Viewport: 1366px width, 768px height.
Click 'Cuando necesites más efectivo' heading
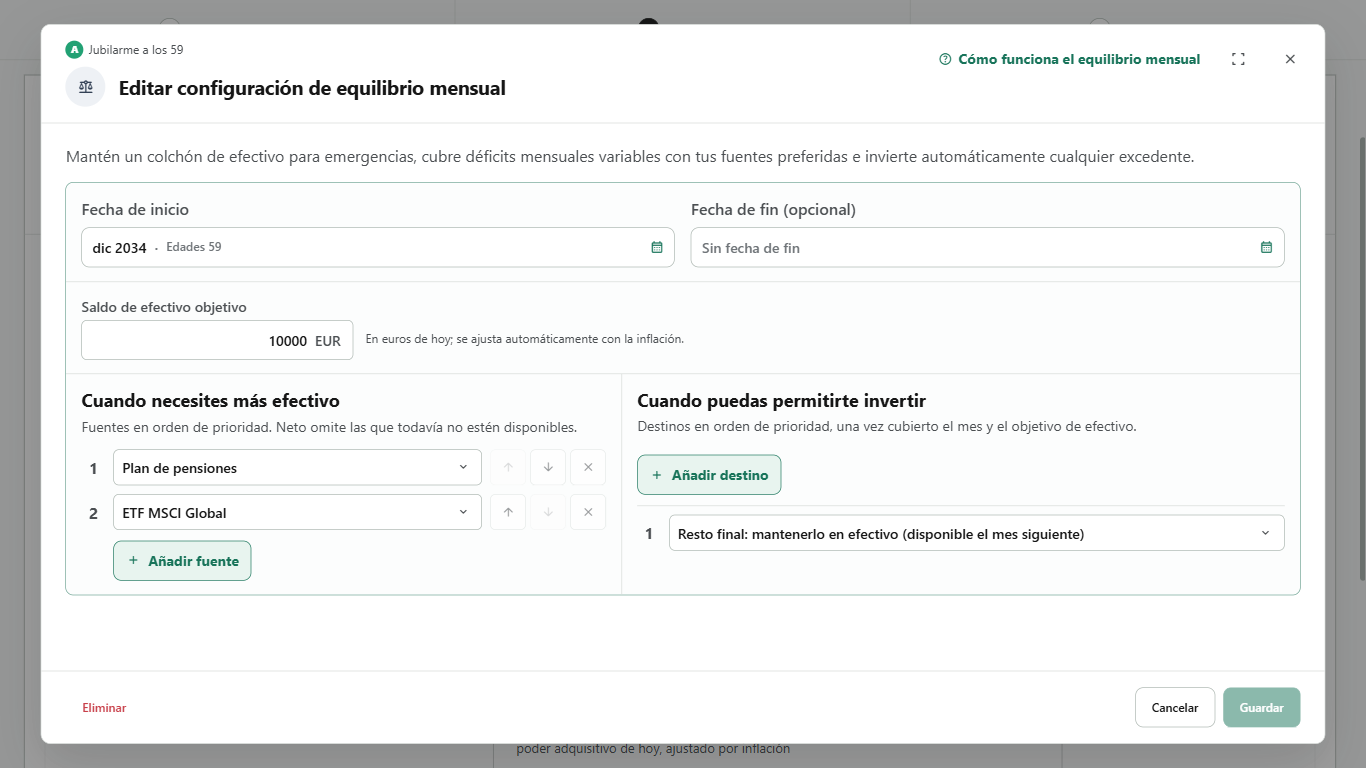coord(211,401)
